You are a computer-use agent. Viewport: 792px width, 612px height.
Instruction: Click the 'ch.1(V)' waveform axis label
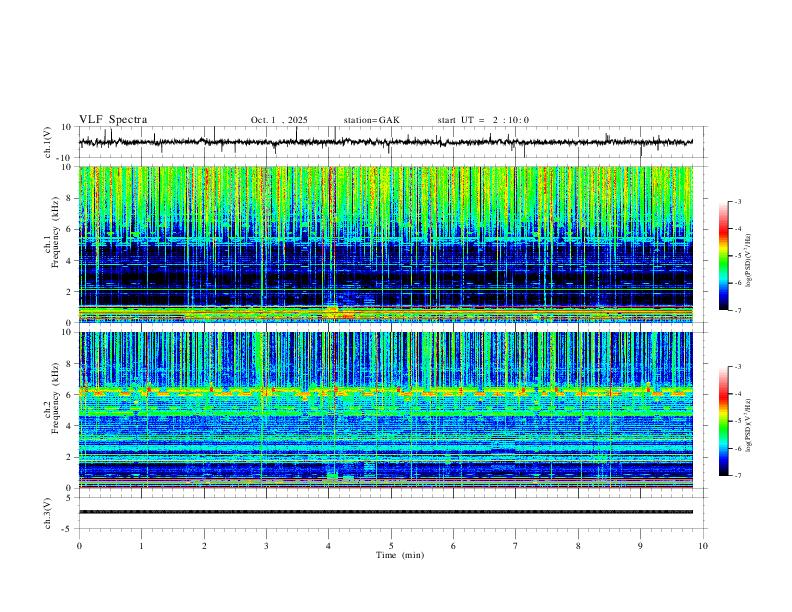click(48, 142)
